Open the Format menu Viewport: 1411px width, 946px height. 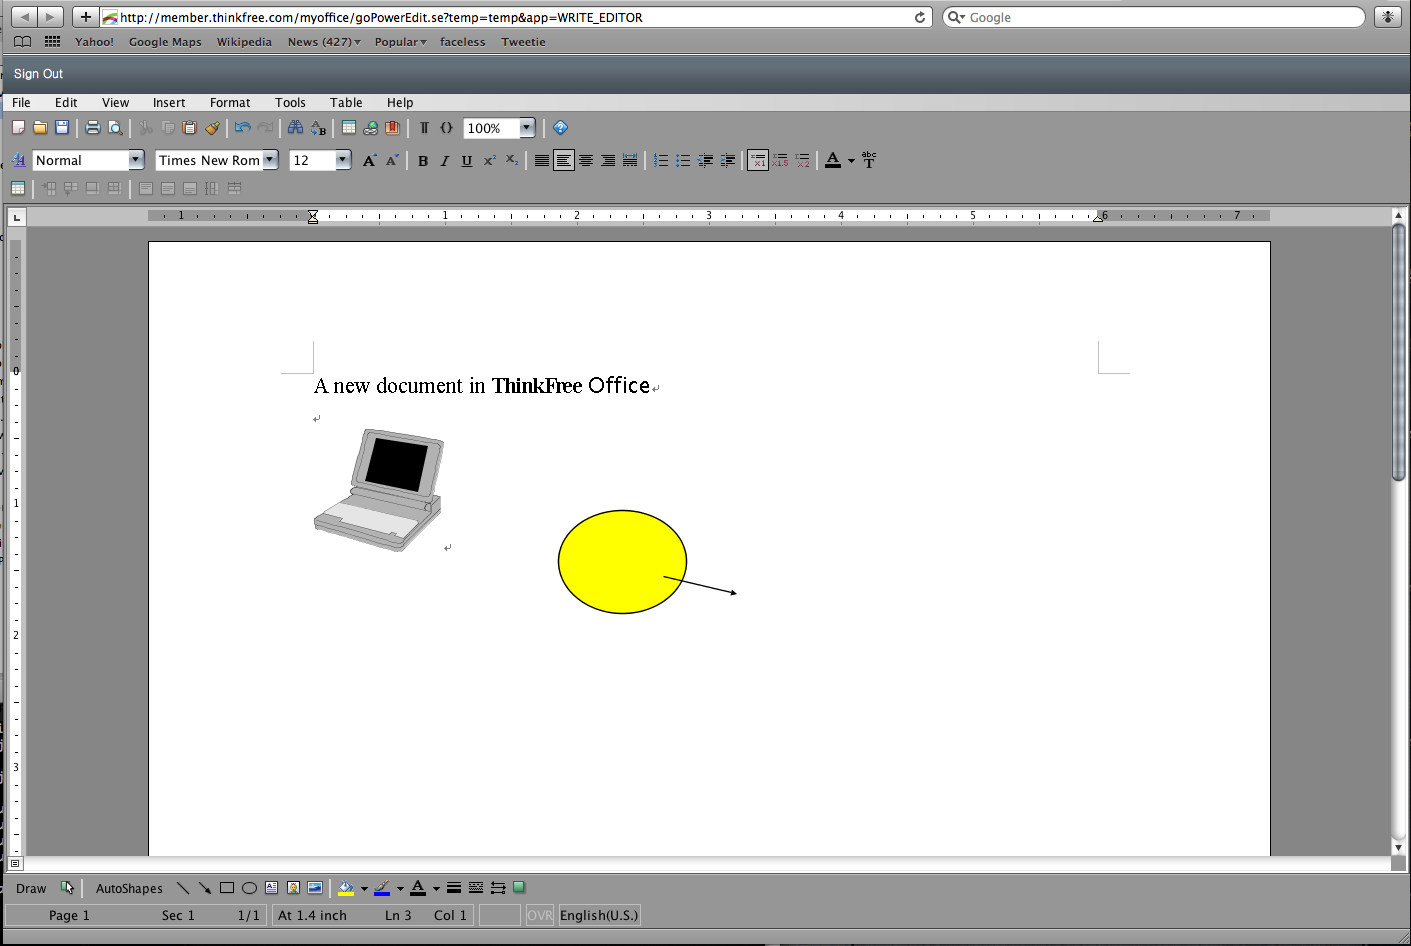coord(230,102)
